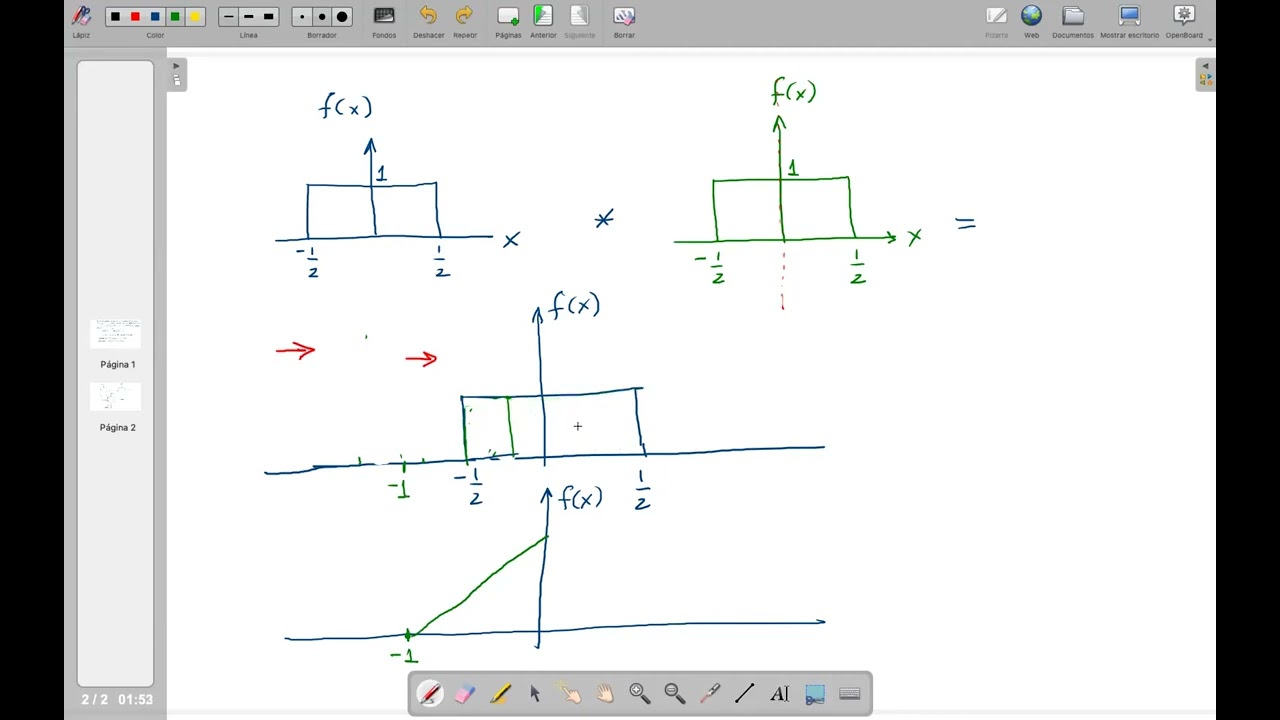
Task: Select the straight line drawing tool
Action: coord(745,693)
